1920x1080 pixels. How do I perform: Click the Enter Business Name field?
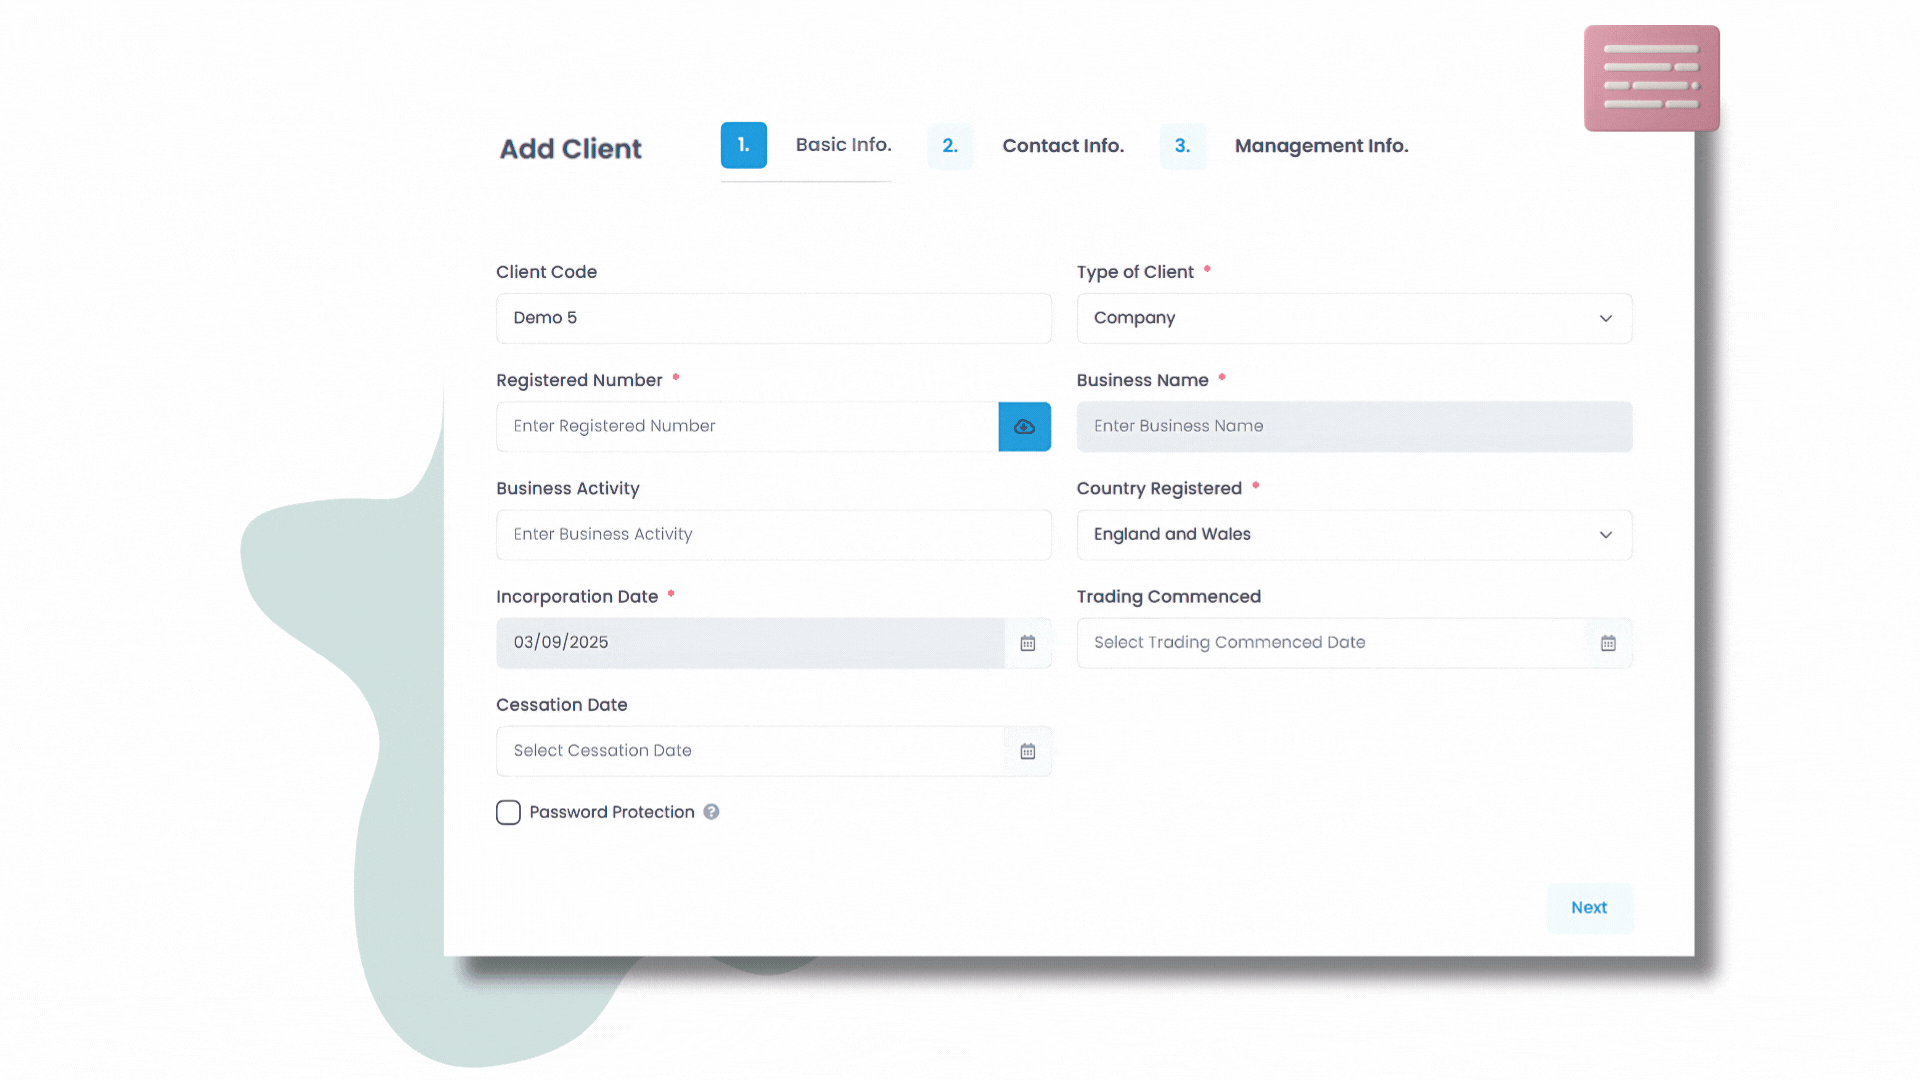pos(1354,427)
